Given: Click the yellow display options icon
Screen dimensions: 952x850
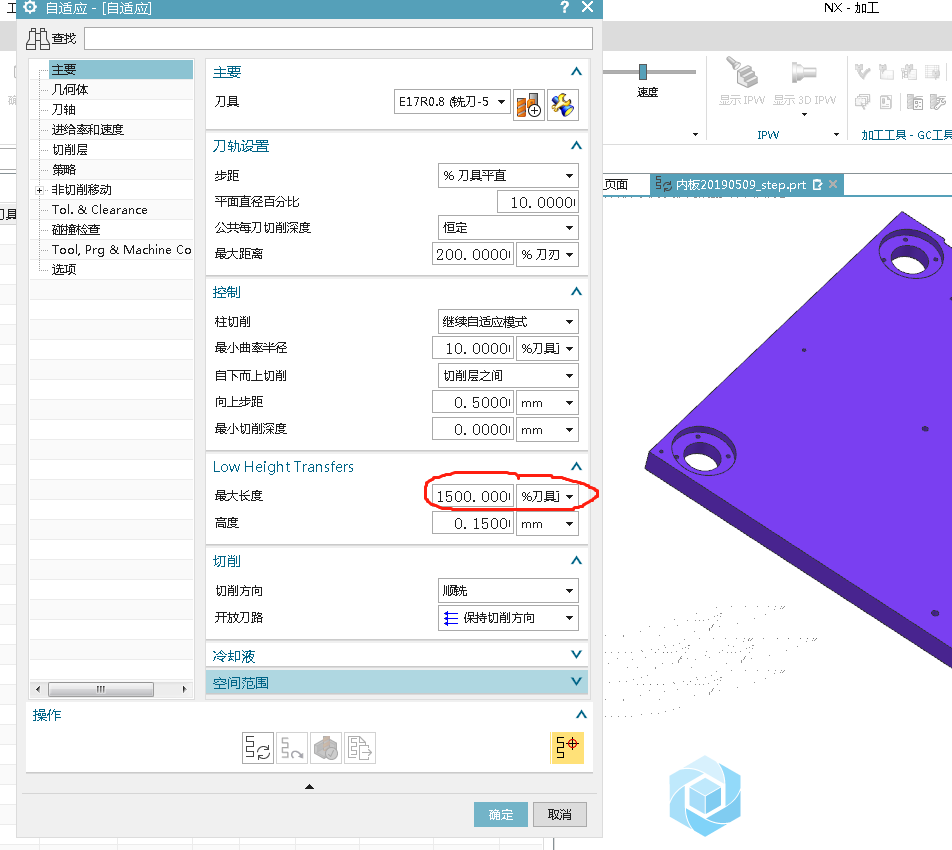Looking at the screenshot, I should (567, 747).
